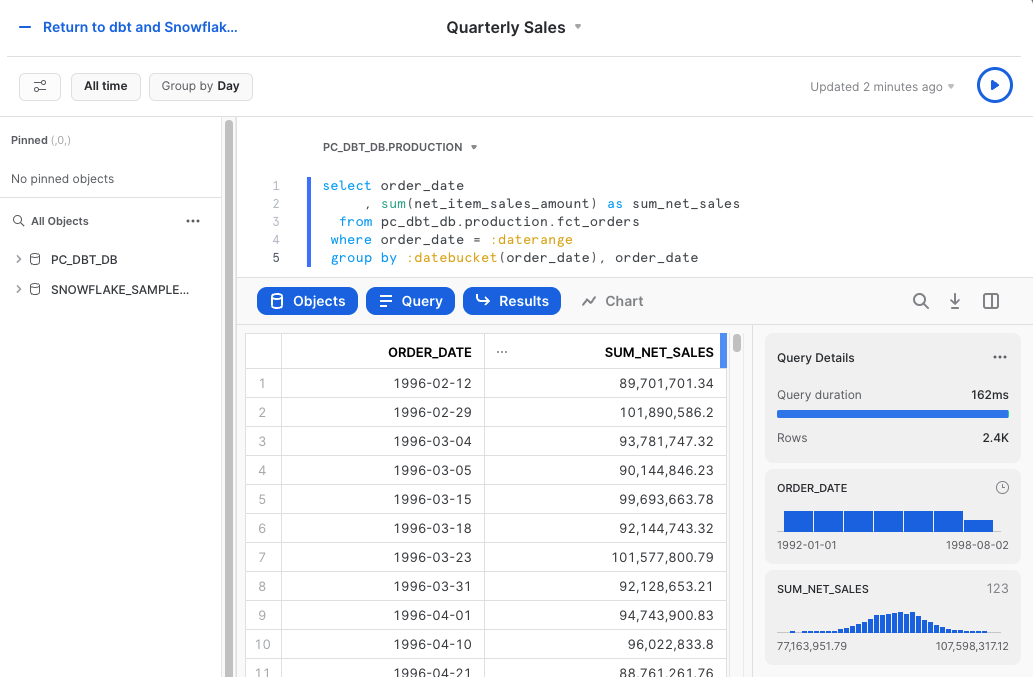Select the Query tab
This screenshot has height=677, width=1033.
(410, 300)
